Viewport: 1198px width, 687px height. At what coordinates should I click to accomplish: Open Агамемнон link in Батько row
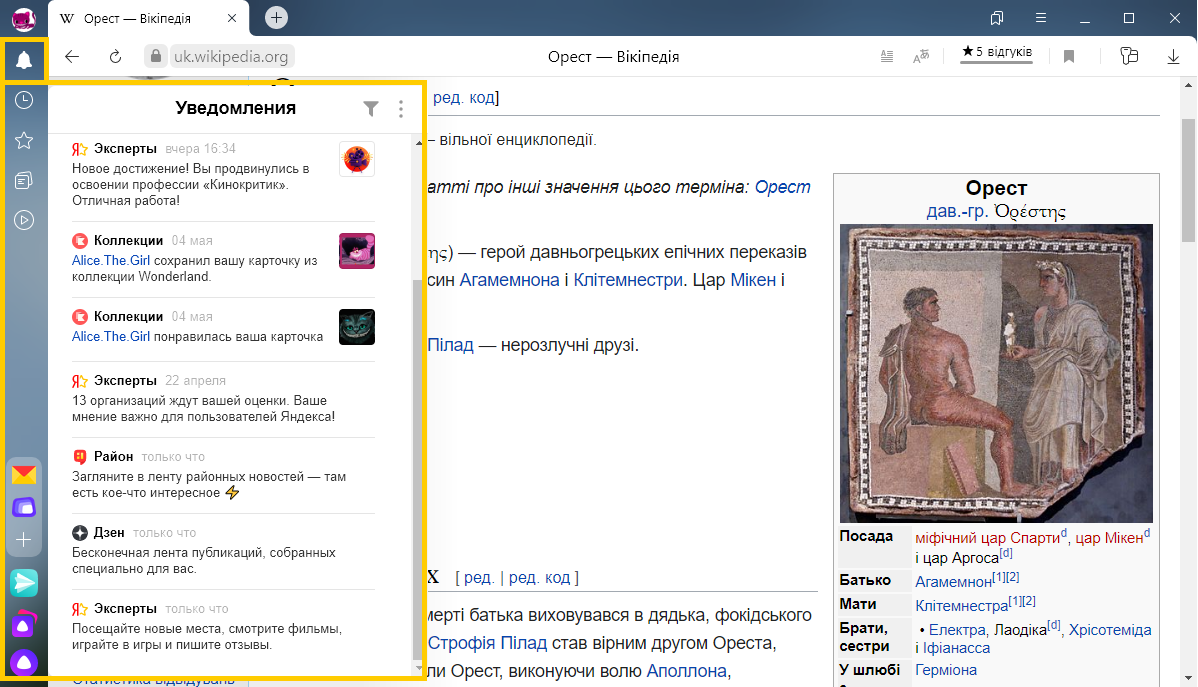pyautogui.click(x=954, y=582)
